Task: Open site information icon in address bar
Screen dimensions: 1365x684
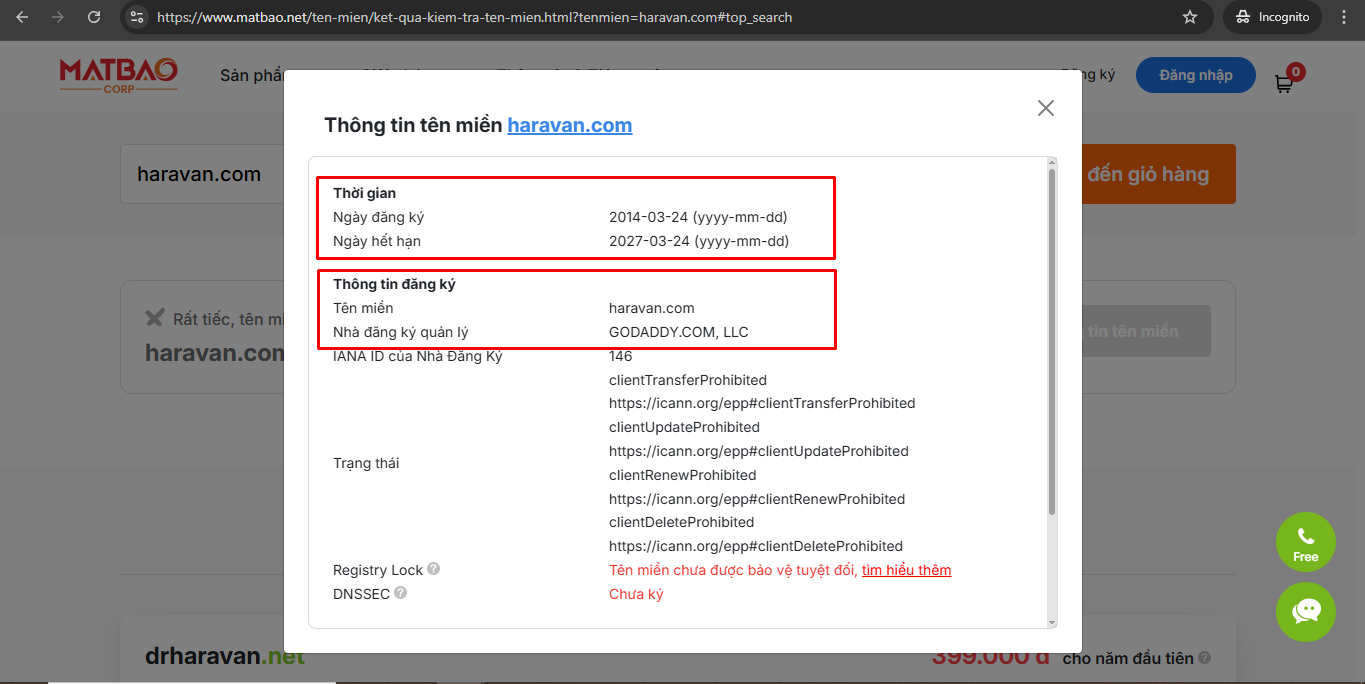Action: click(x=138, y=17)
